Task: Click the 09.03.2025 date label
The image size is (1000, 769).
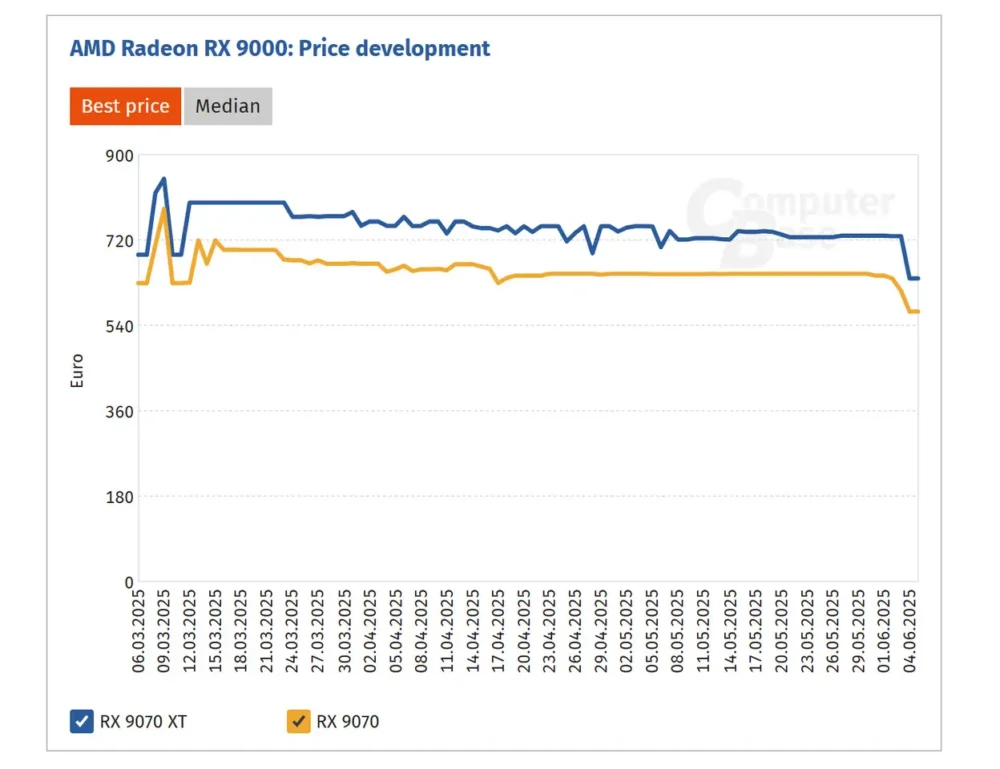Action: click(x=164, y=631)
